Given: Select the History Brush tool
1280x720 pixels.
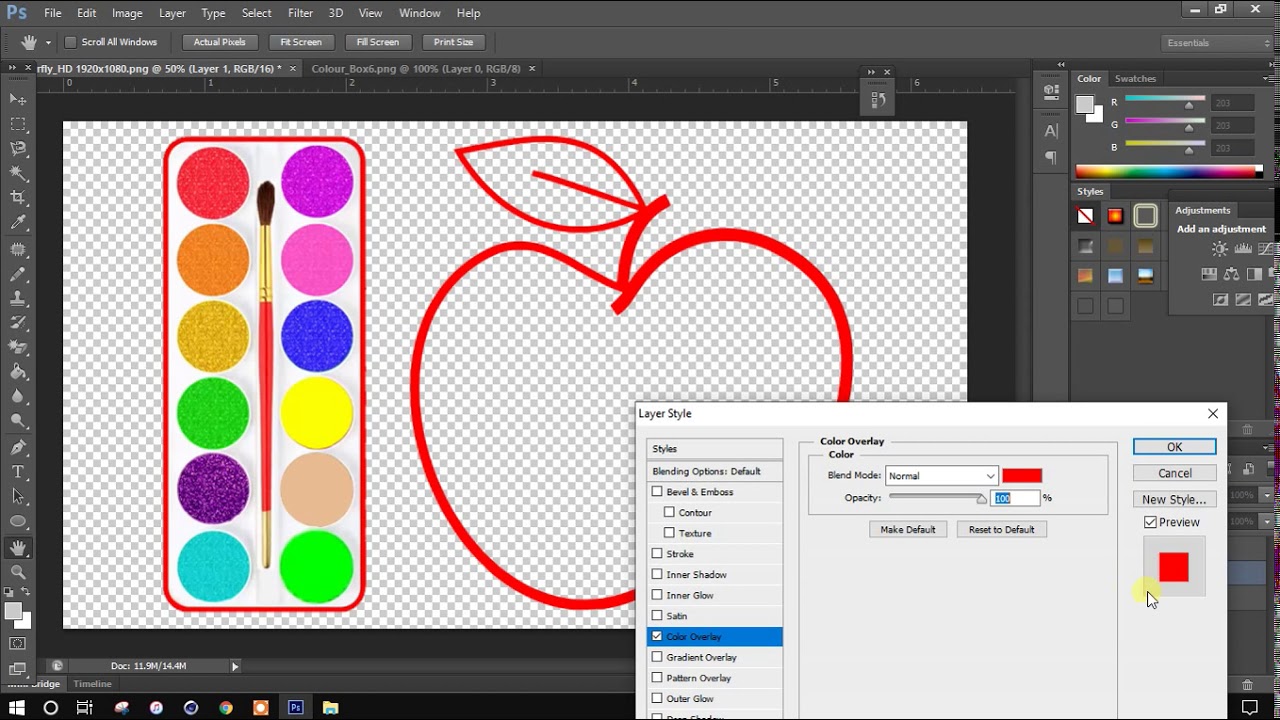Looking at the screenshot, I should click(18, 323).
